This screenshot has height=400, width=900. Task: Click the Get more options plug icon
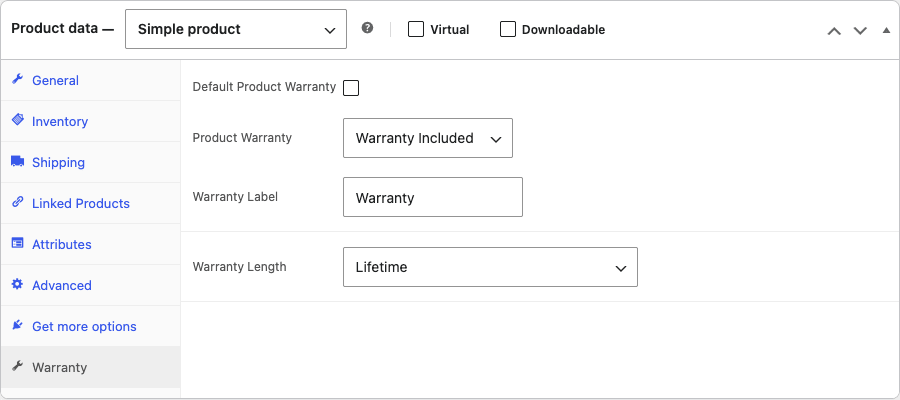pyautogui.click(x=18, y=325)
